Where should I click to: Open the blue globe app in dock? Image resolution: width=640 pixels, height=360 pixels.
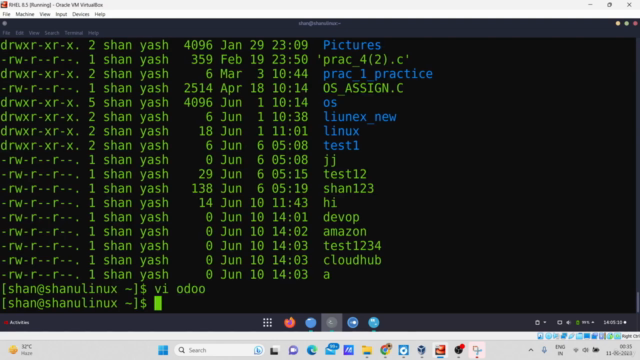pyautogui.click(x=311, y=322)
